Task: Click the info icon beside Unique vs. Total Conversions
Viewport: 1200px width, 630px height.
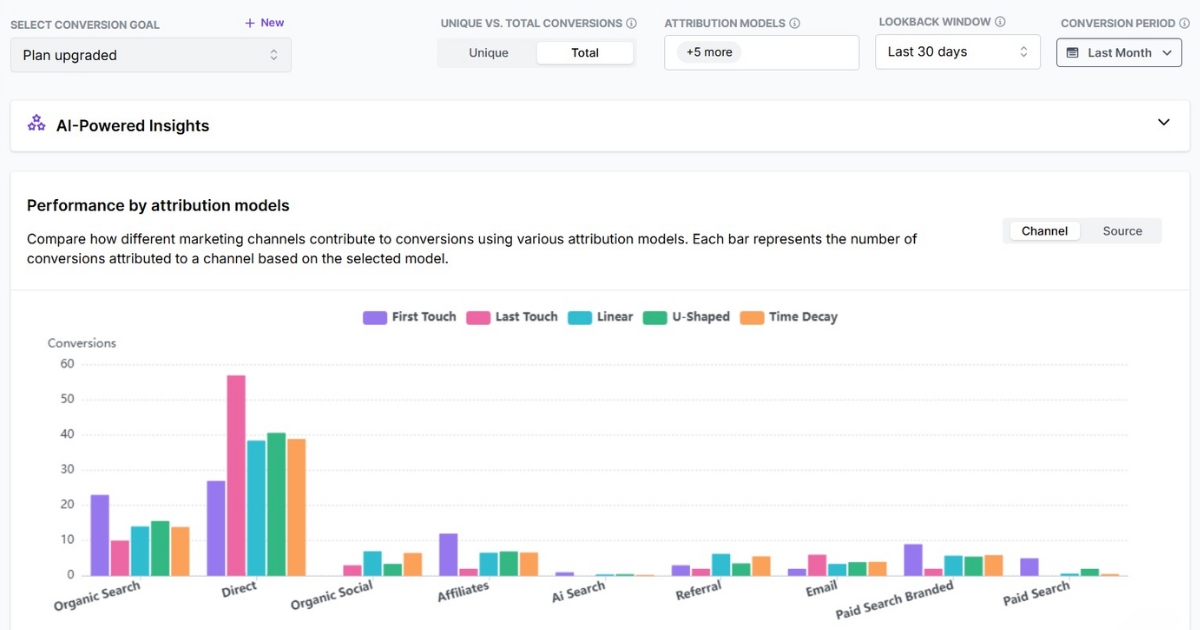Action: pyautogui.click(x=633, y=22)
